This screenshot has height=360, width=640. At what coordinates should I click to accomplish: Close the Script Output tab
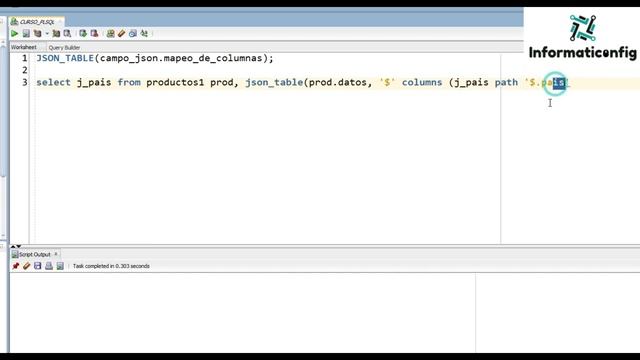click(56, 254)
